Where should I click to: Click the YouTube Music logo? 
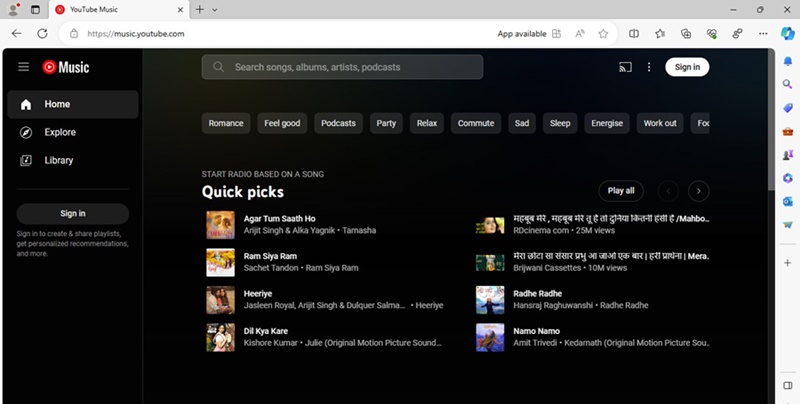(65, 67)
